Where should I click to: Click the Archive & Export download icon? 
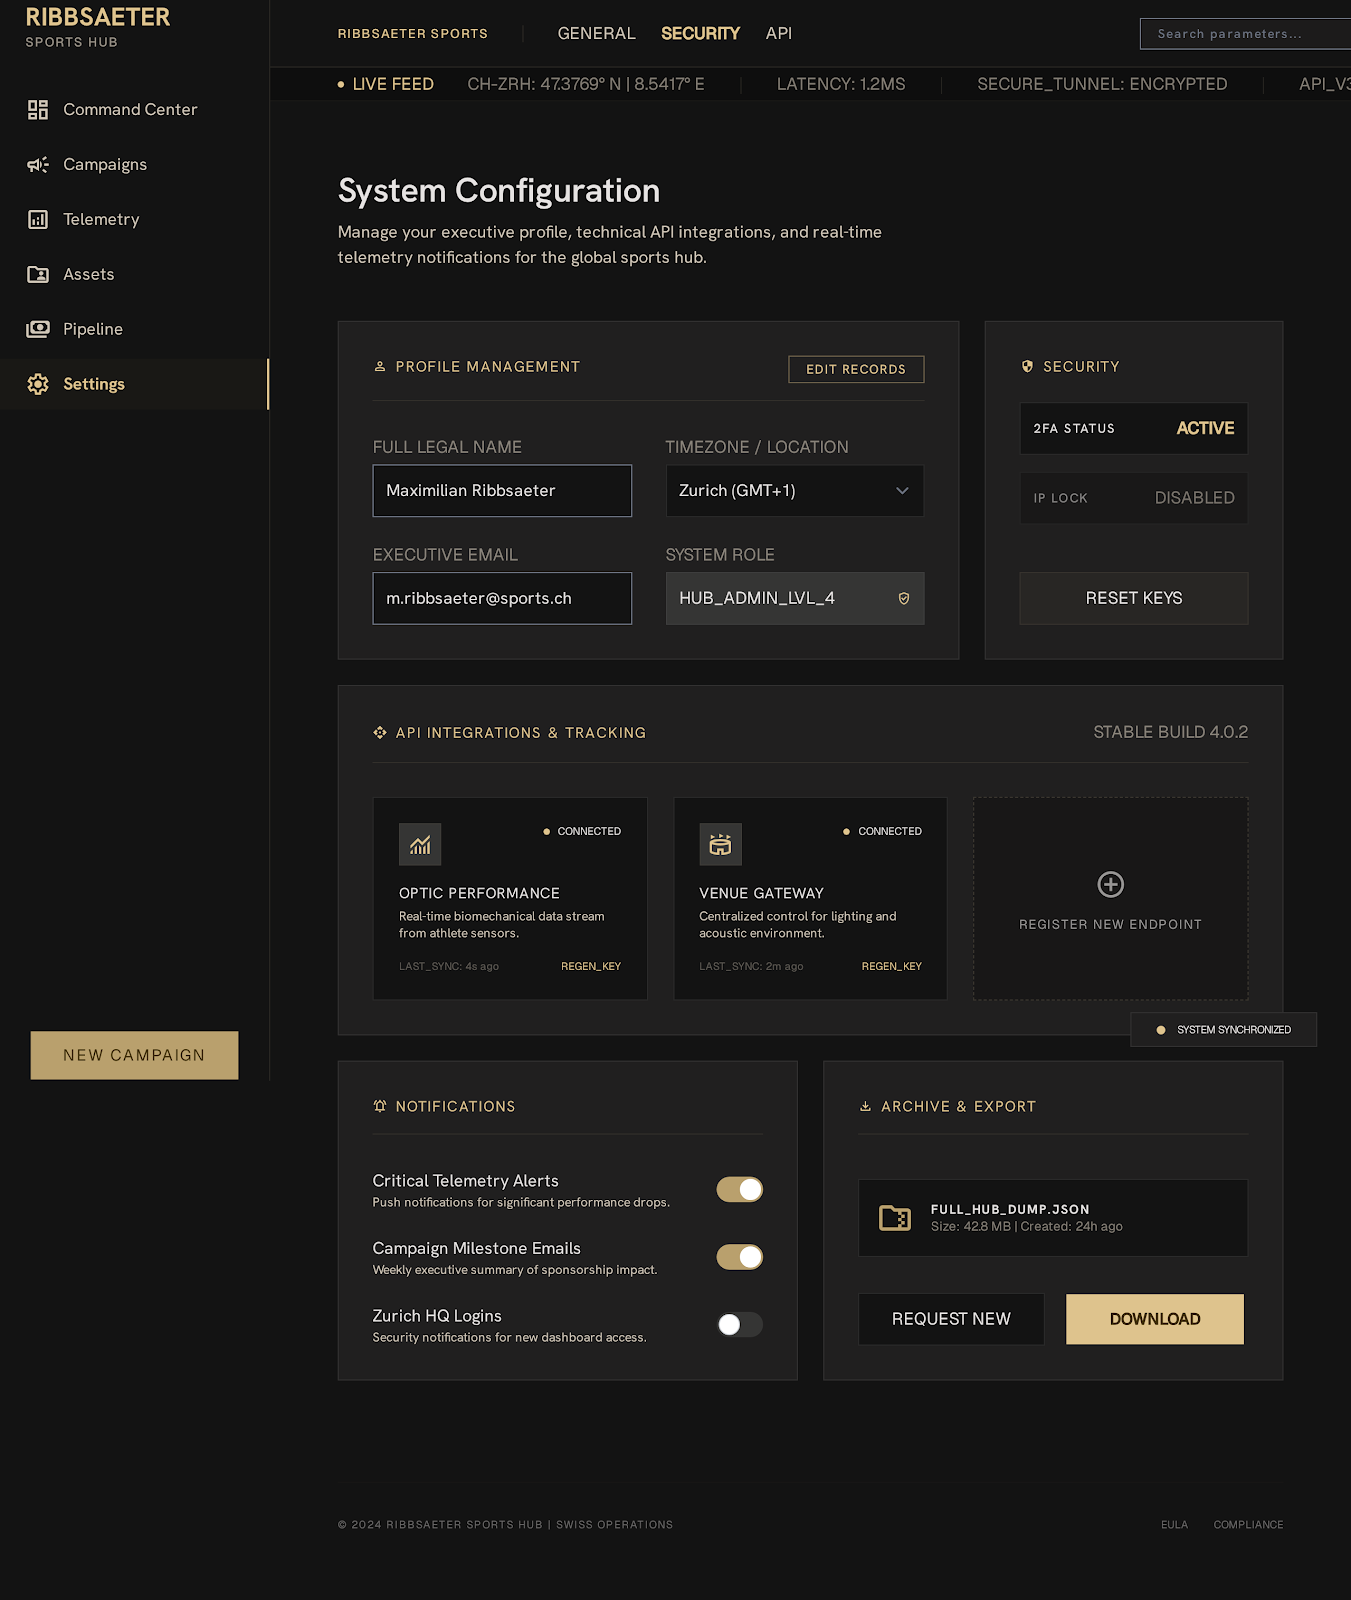tap(866, 1106)
